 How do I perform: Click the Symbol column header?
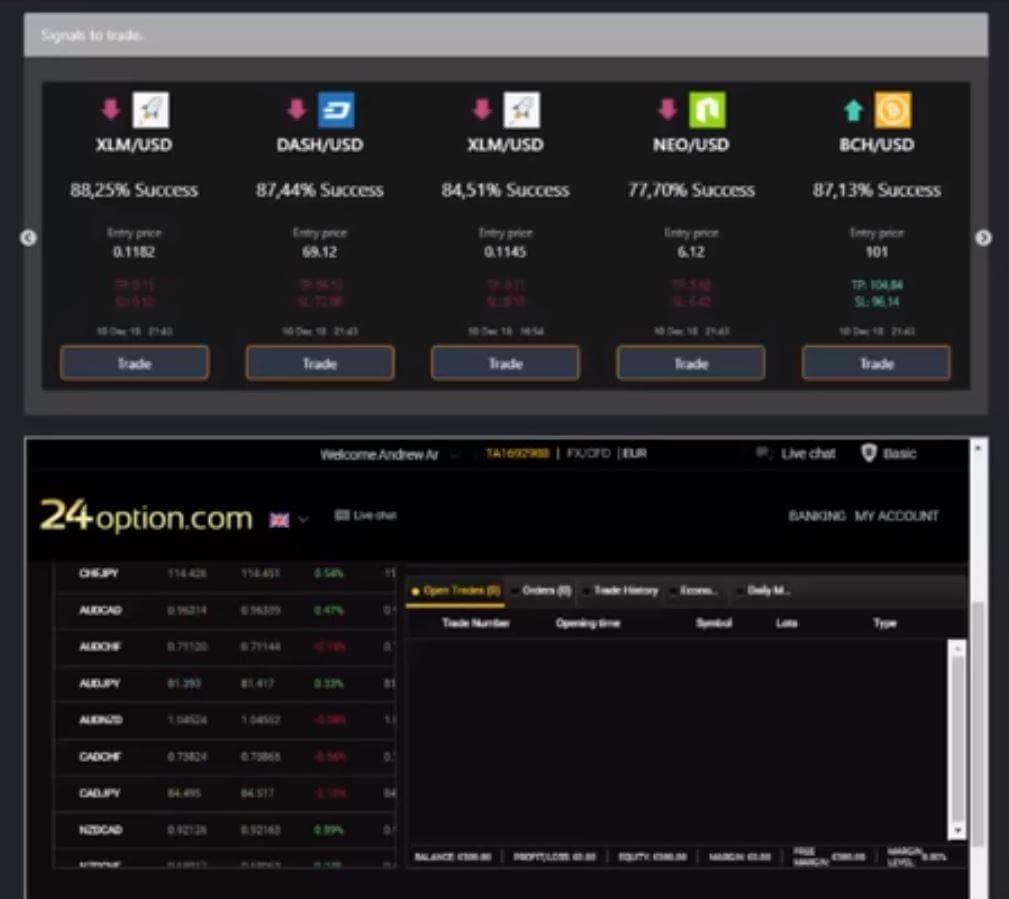714,623
